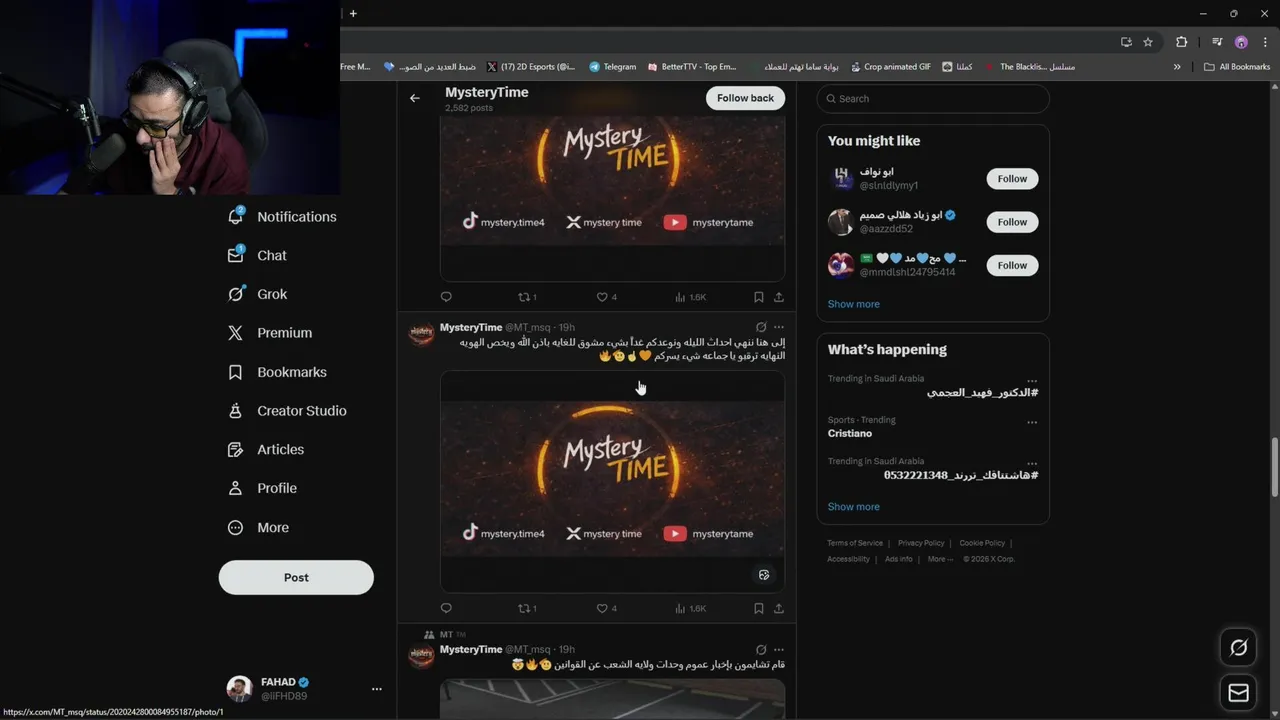
Task: Open the Privacy Policy link
Action: (921, 543)
